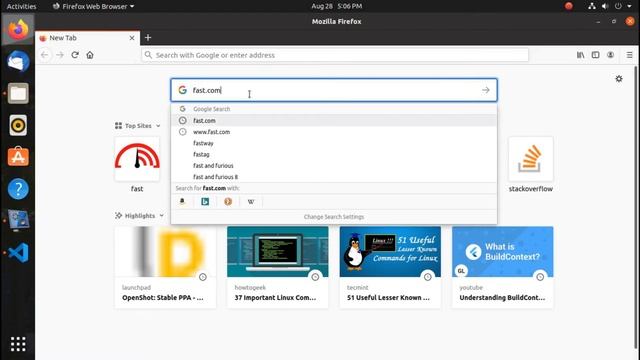
Task: Click the red recording indicator icon
Action: point(569,6)
